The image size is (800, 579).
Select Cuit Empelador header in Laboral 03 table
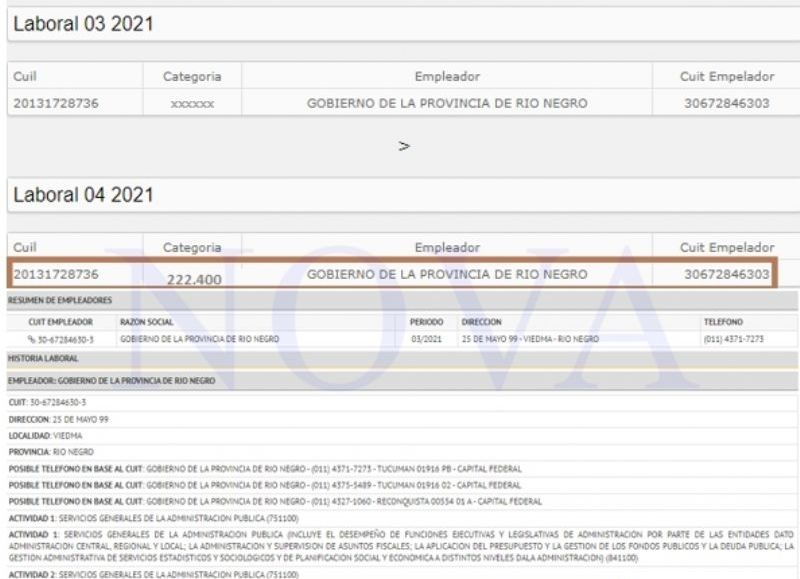pos(727,77)
